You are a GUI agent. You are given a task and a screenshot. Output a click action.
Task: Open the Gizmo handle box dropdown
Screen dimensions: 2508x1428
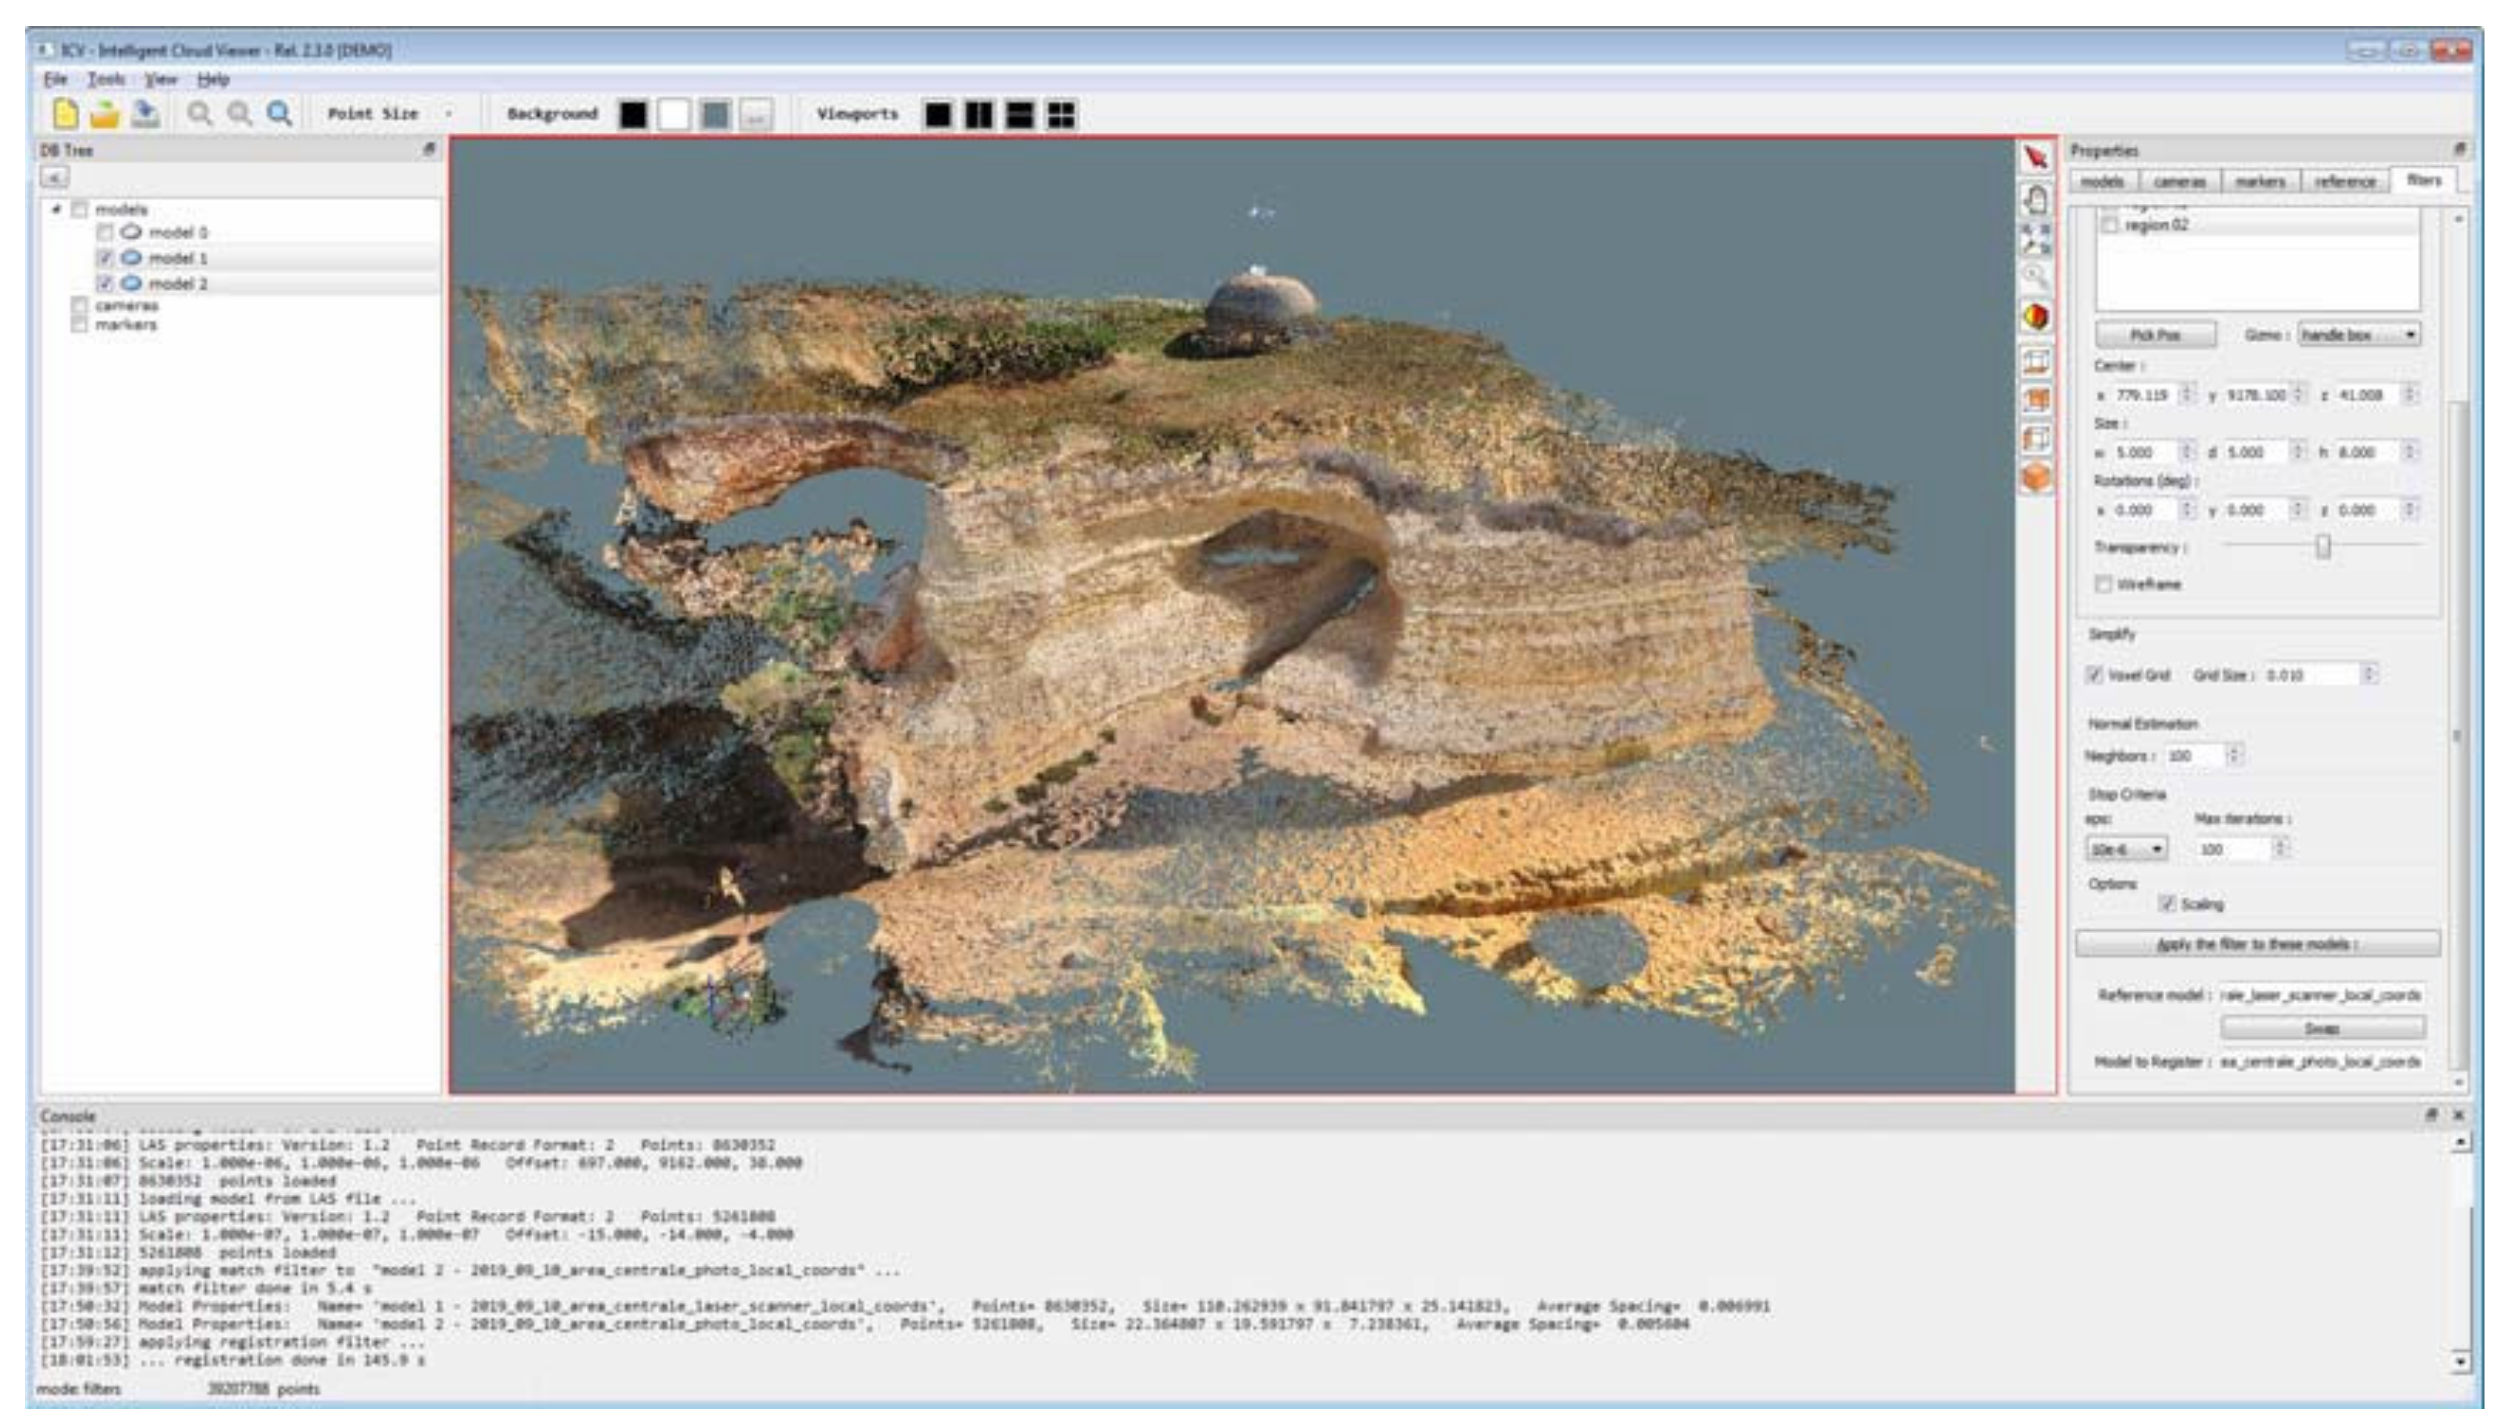[x=2360, y=335]
